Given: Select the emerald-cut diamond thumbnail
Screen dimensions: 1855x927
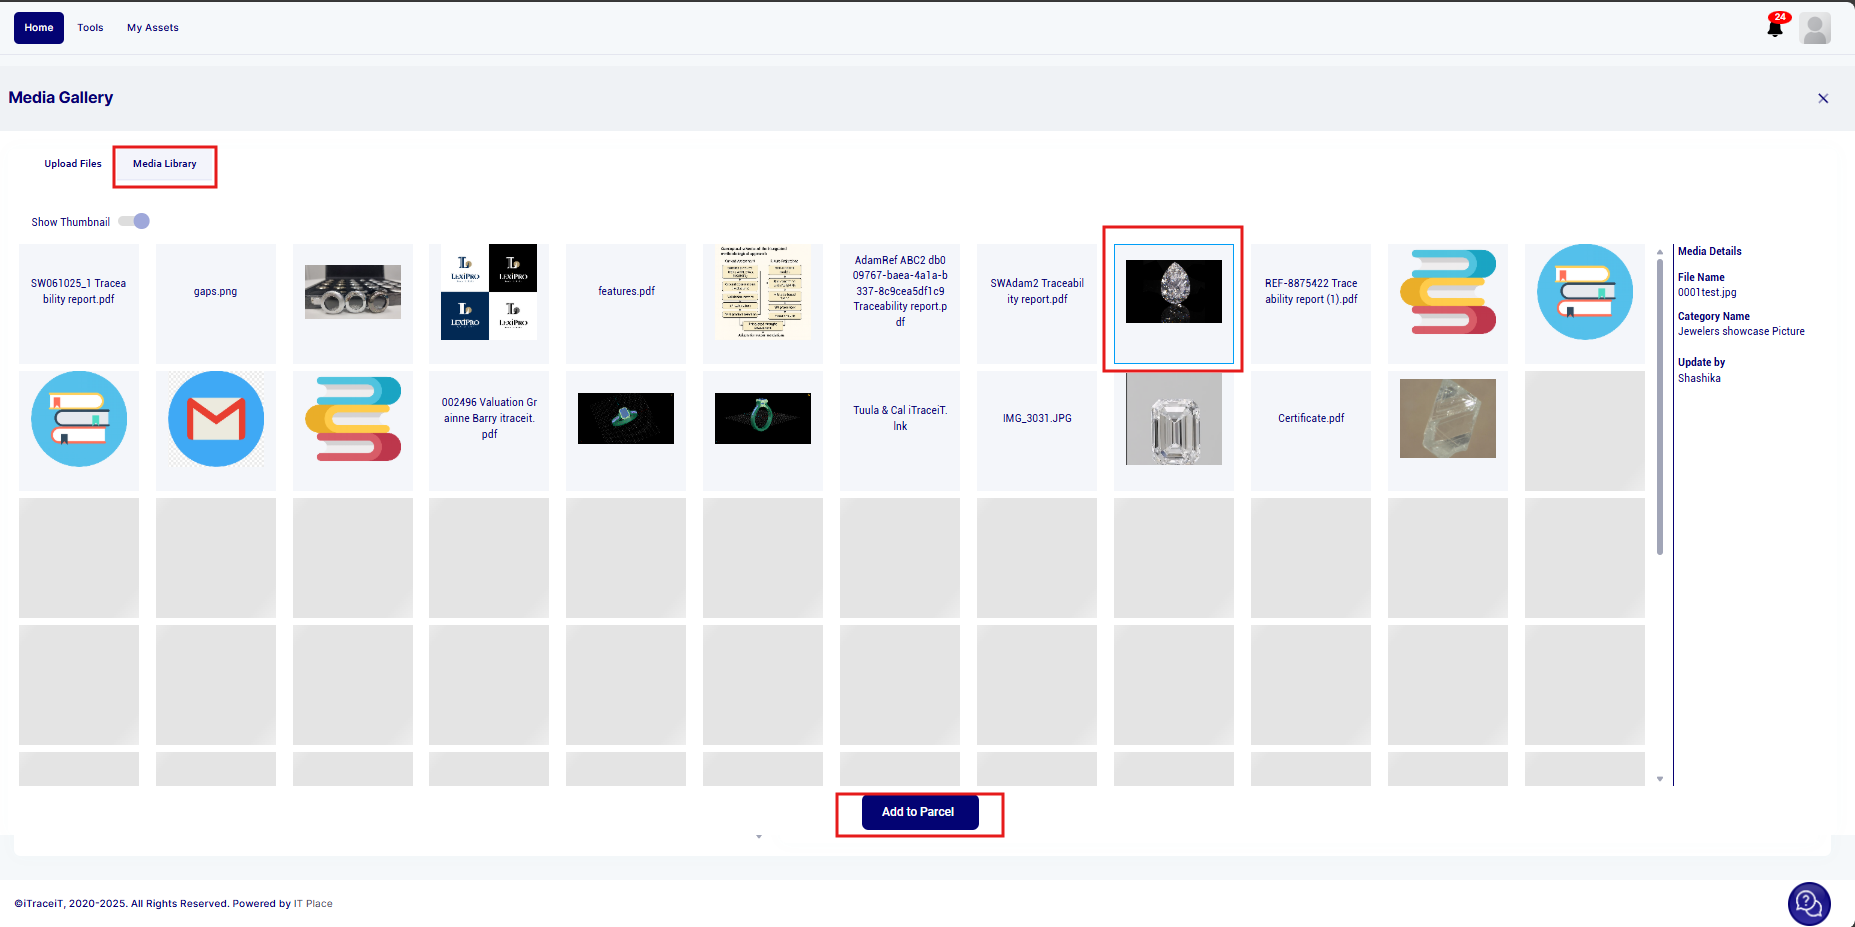Looking at the screenshot, I should [1173, 419].
